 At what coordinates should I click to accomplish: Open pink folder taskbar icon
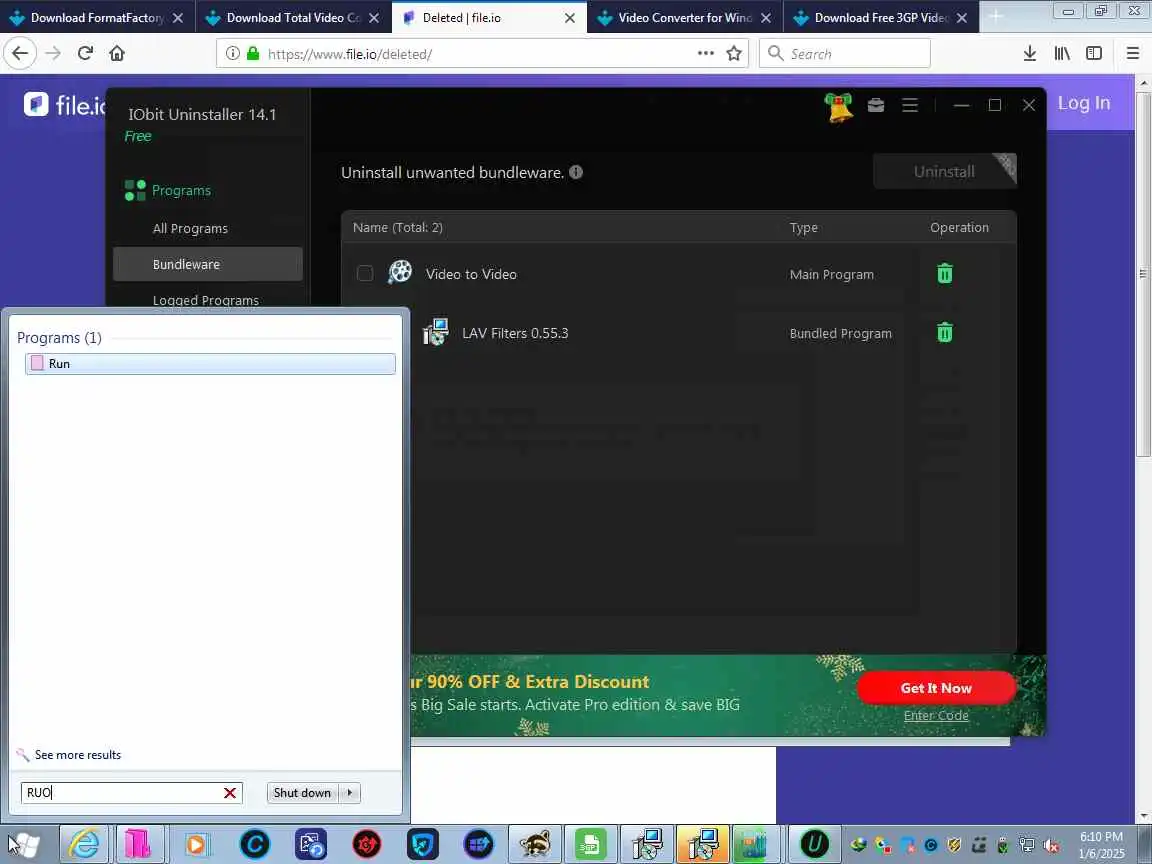(138, 844)
